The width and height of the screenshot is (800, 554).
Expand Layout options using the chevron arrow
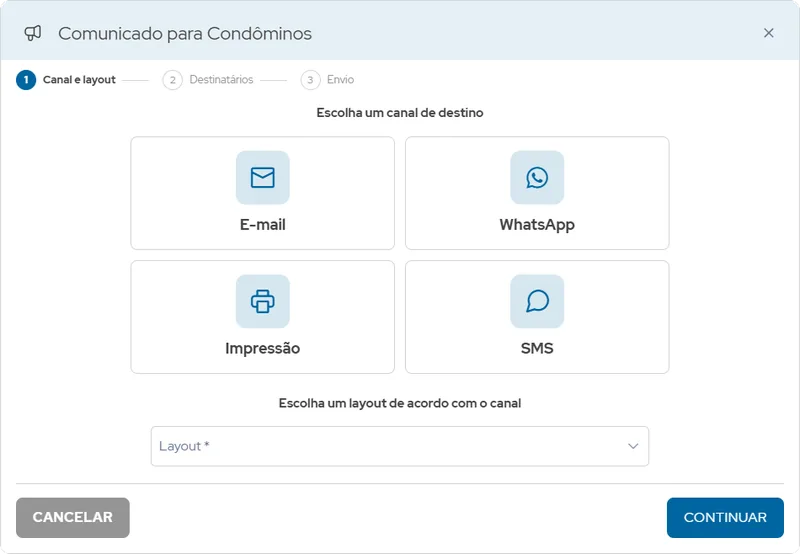[x=633, y=446]
